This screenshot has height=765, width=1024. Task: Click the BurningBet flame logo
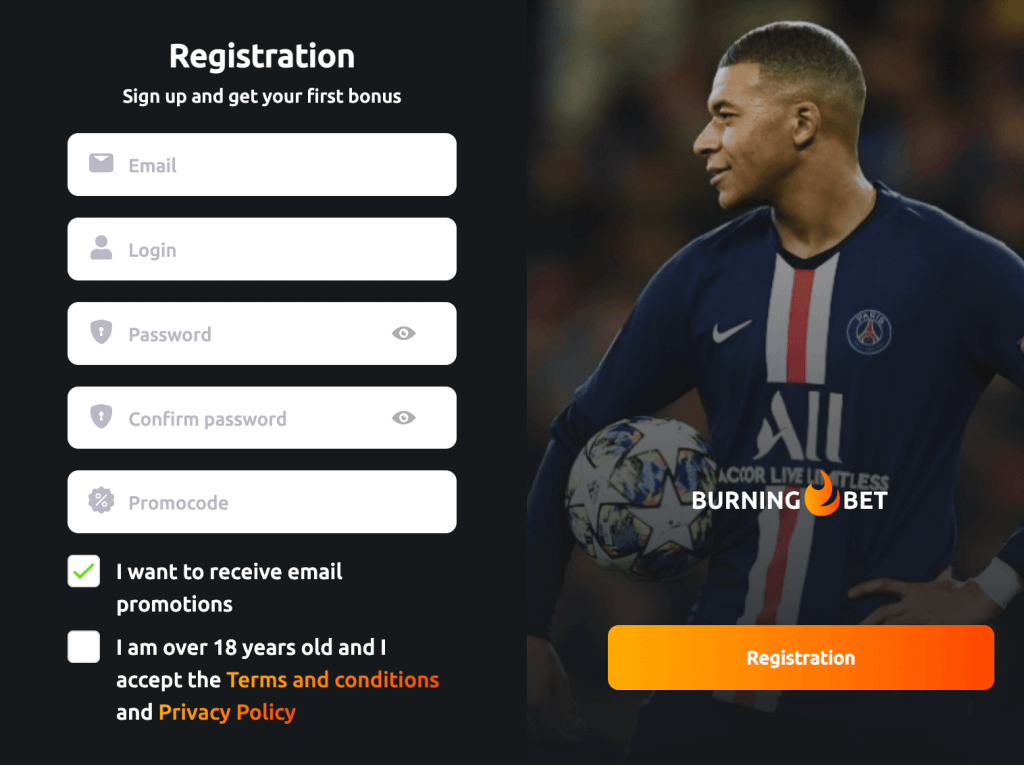point(822,493)
